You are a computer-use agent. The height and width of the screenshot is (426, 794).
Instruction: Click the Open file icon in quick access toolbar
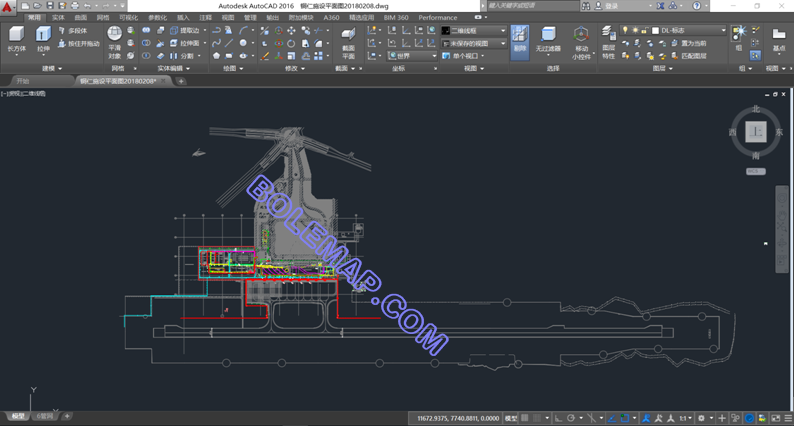(x=37, y=6)
